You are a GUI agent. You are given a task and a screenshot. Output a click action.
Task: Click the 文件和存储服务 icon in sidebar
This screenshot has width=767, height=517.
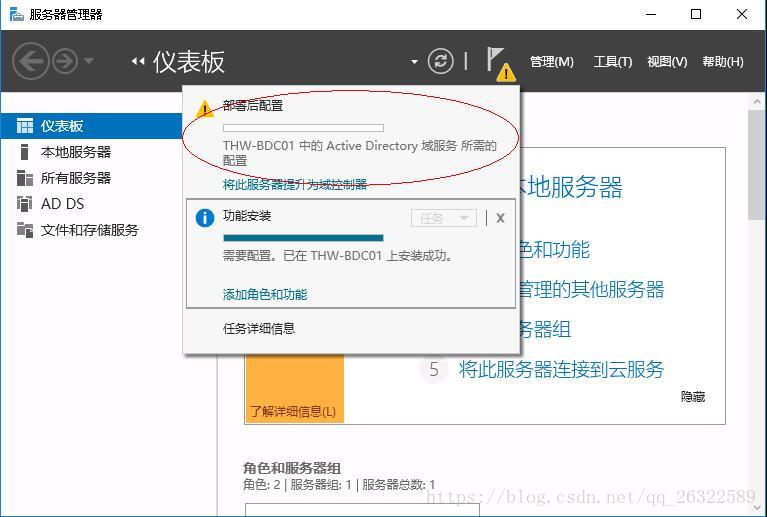coord(24,229)
